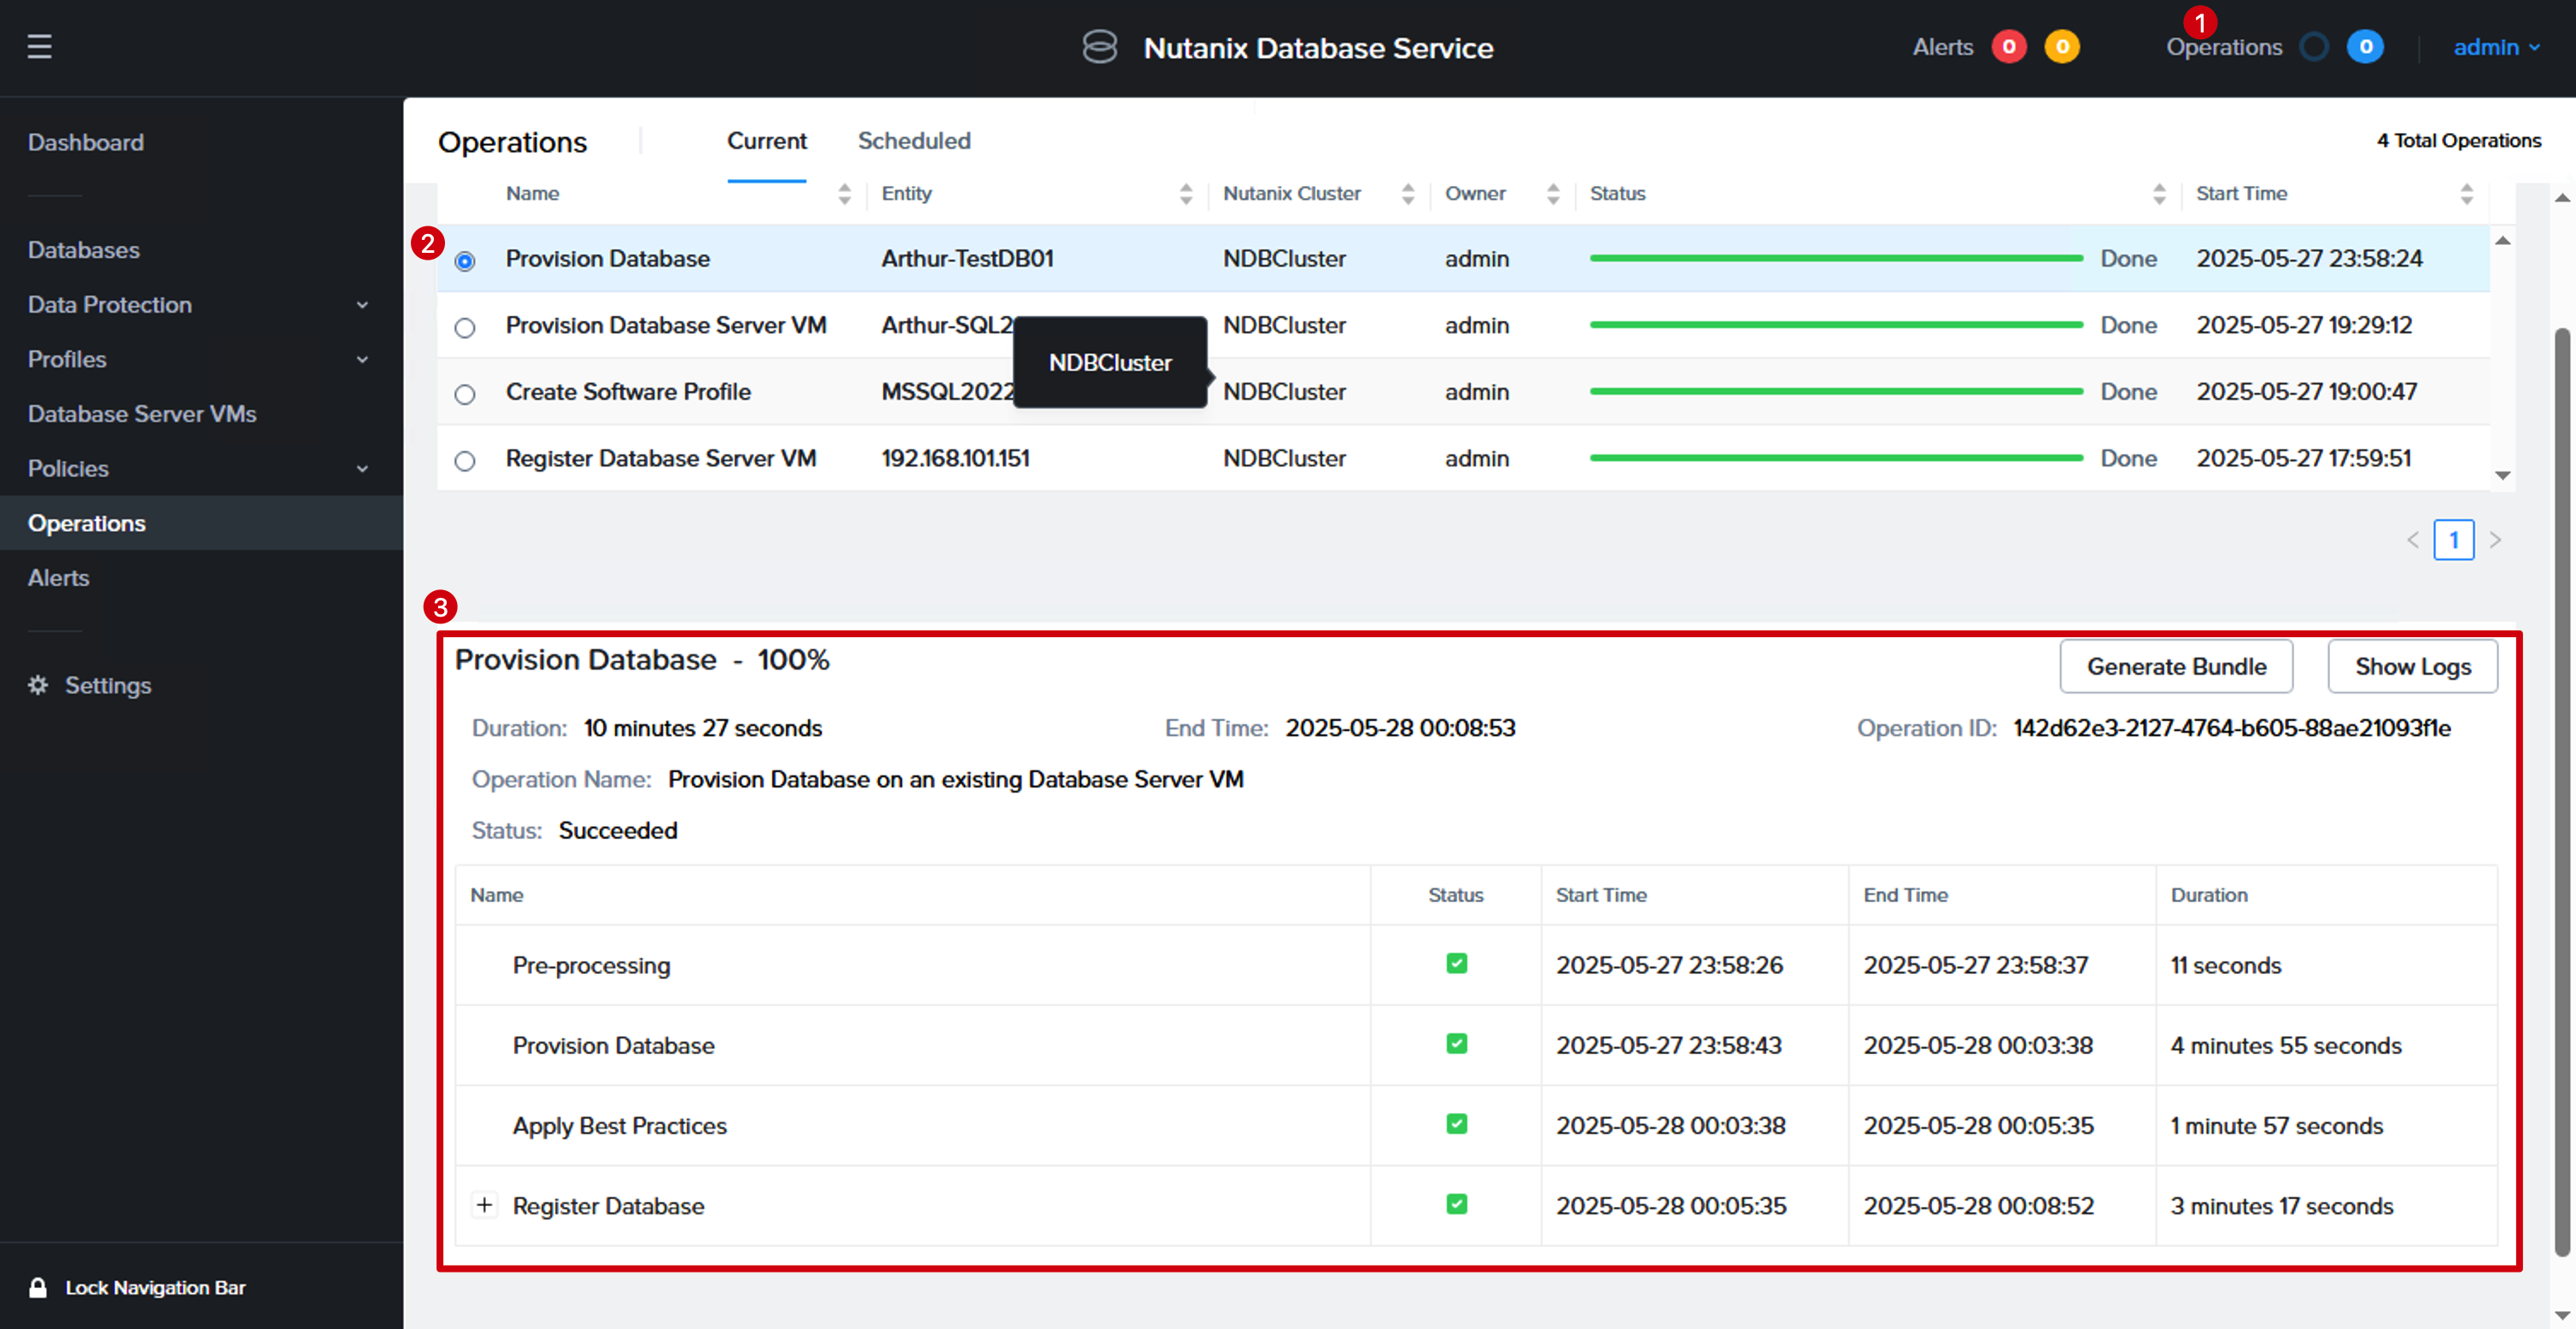Open Database Server VMs in sidebar

coord(142,414)
